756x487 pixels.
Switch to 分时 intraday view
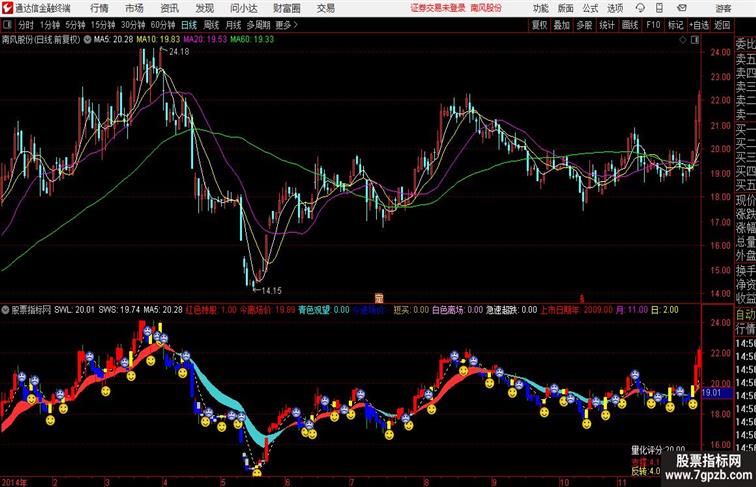[x=26, y=25]
